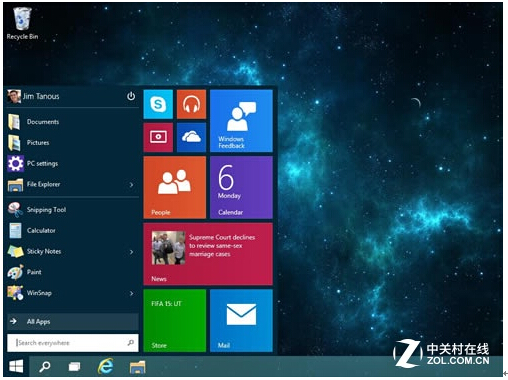
Task: Open the red Video tile
Action: tap(158, 137)
